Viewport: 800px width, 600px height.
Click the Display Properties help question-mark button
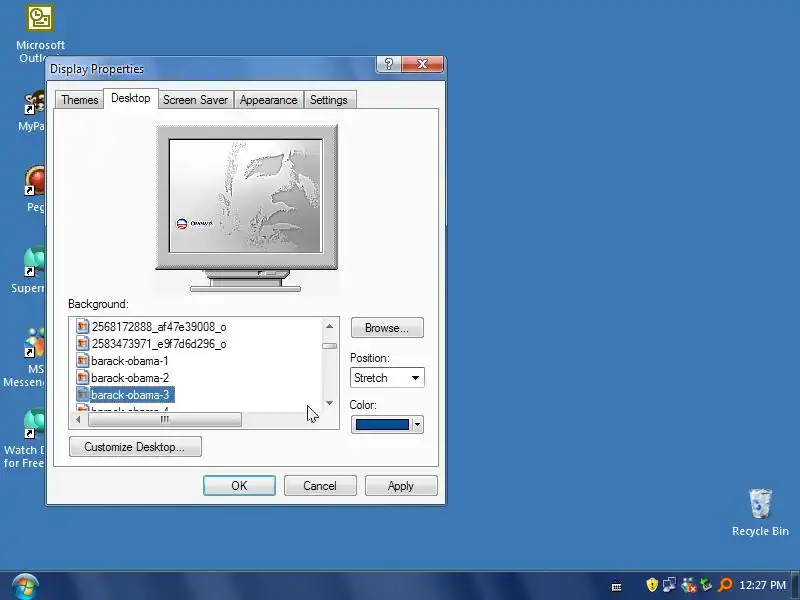389,64
